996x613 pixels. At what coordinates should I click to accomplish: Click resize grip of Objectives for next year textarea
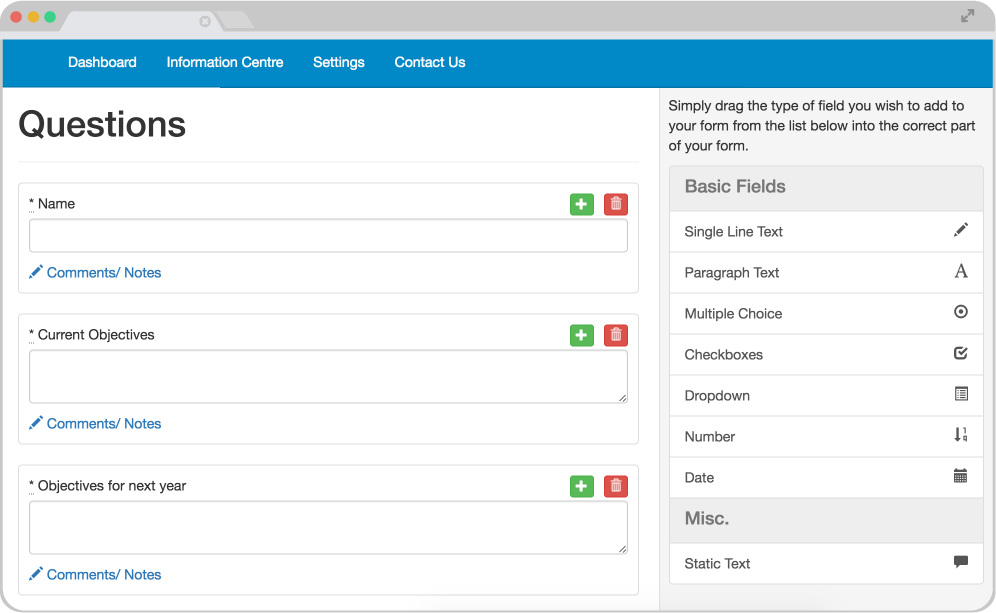coord(622,549)
